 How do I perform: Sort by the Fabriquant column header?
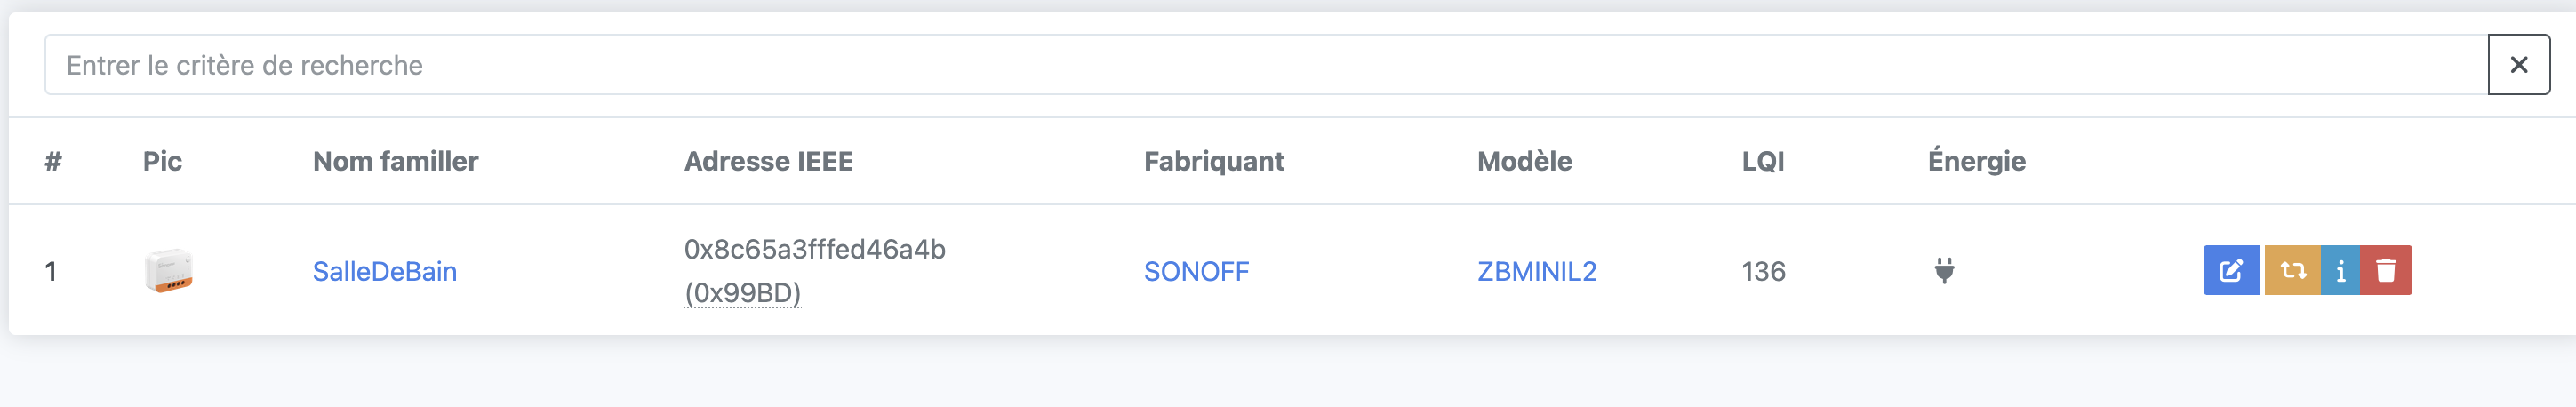pyautogui.click(x=1213, y=161)
